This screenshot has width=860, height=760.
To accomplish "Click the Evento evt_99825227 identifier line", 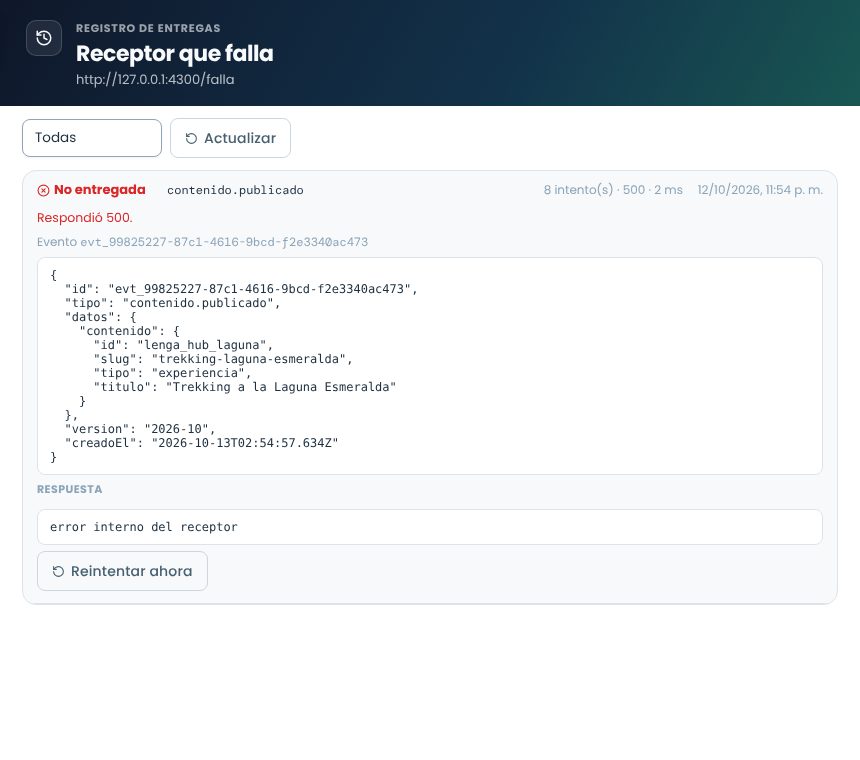I will point(202,242).
